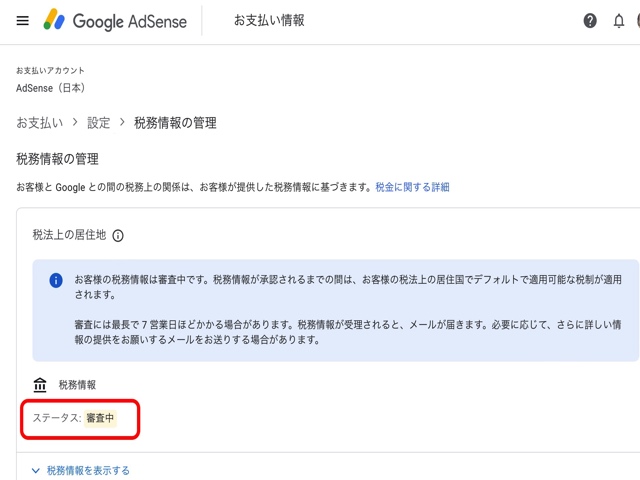This screenshot has width=640, height=480.
Task: Click the 審査中 status badge
Action: point(100,418)
